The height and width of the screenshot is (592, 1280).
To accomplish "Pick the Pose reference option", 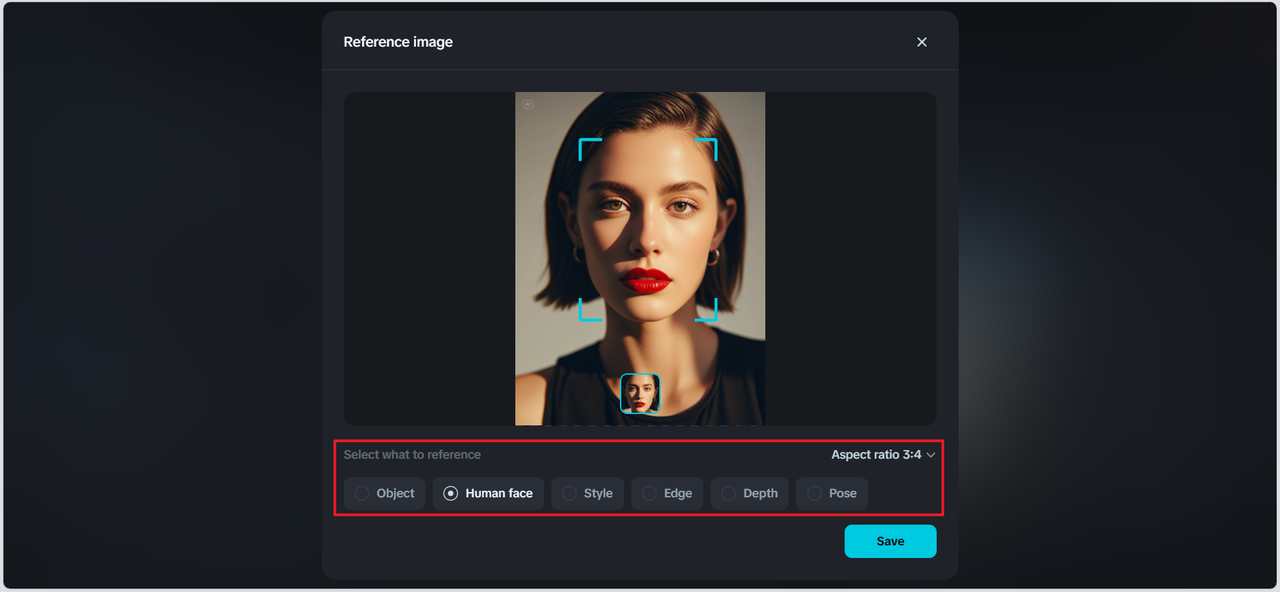I will coord(832,493).
